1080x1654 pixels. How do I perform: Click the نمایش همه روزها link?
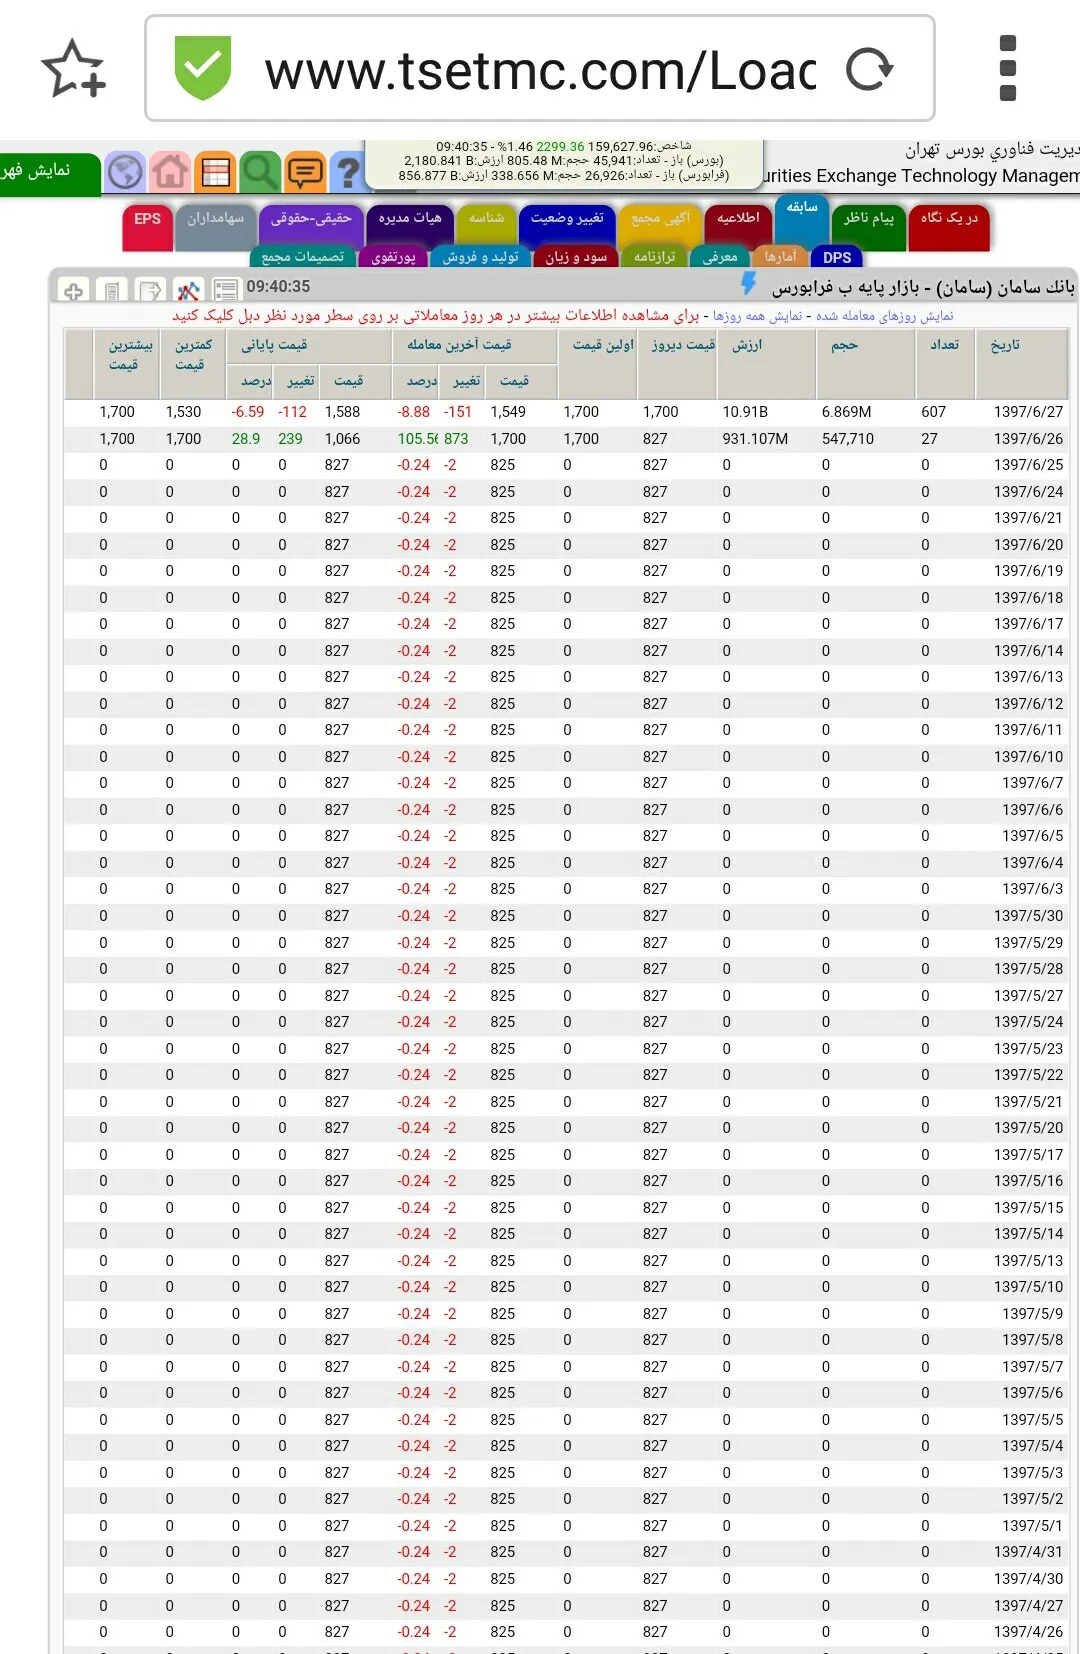coord(757,315)
